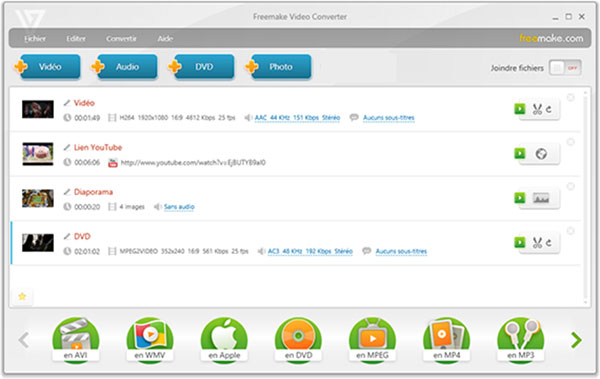The width and height of the screenshot is (600, 379).
Task: Rename Lien YouTube via its pencil icon
Action: pos(67,147)
